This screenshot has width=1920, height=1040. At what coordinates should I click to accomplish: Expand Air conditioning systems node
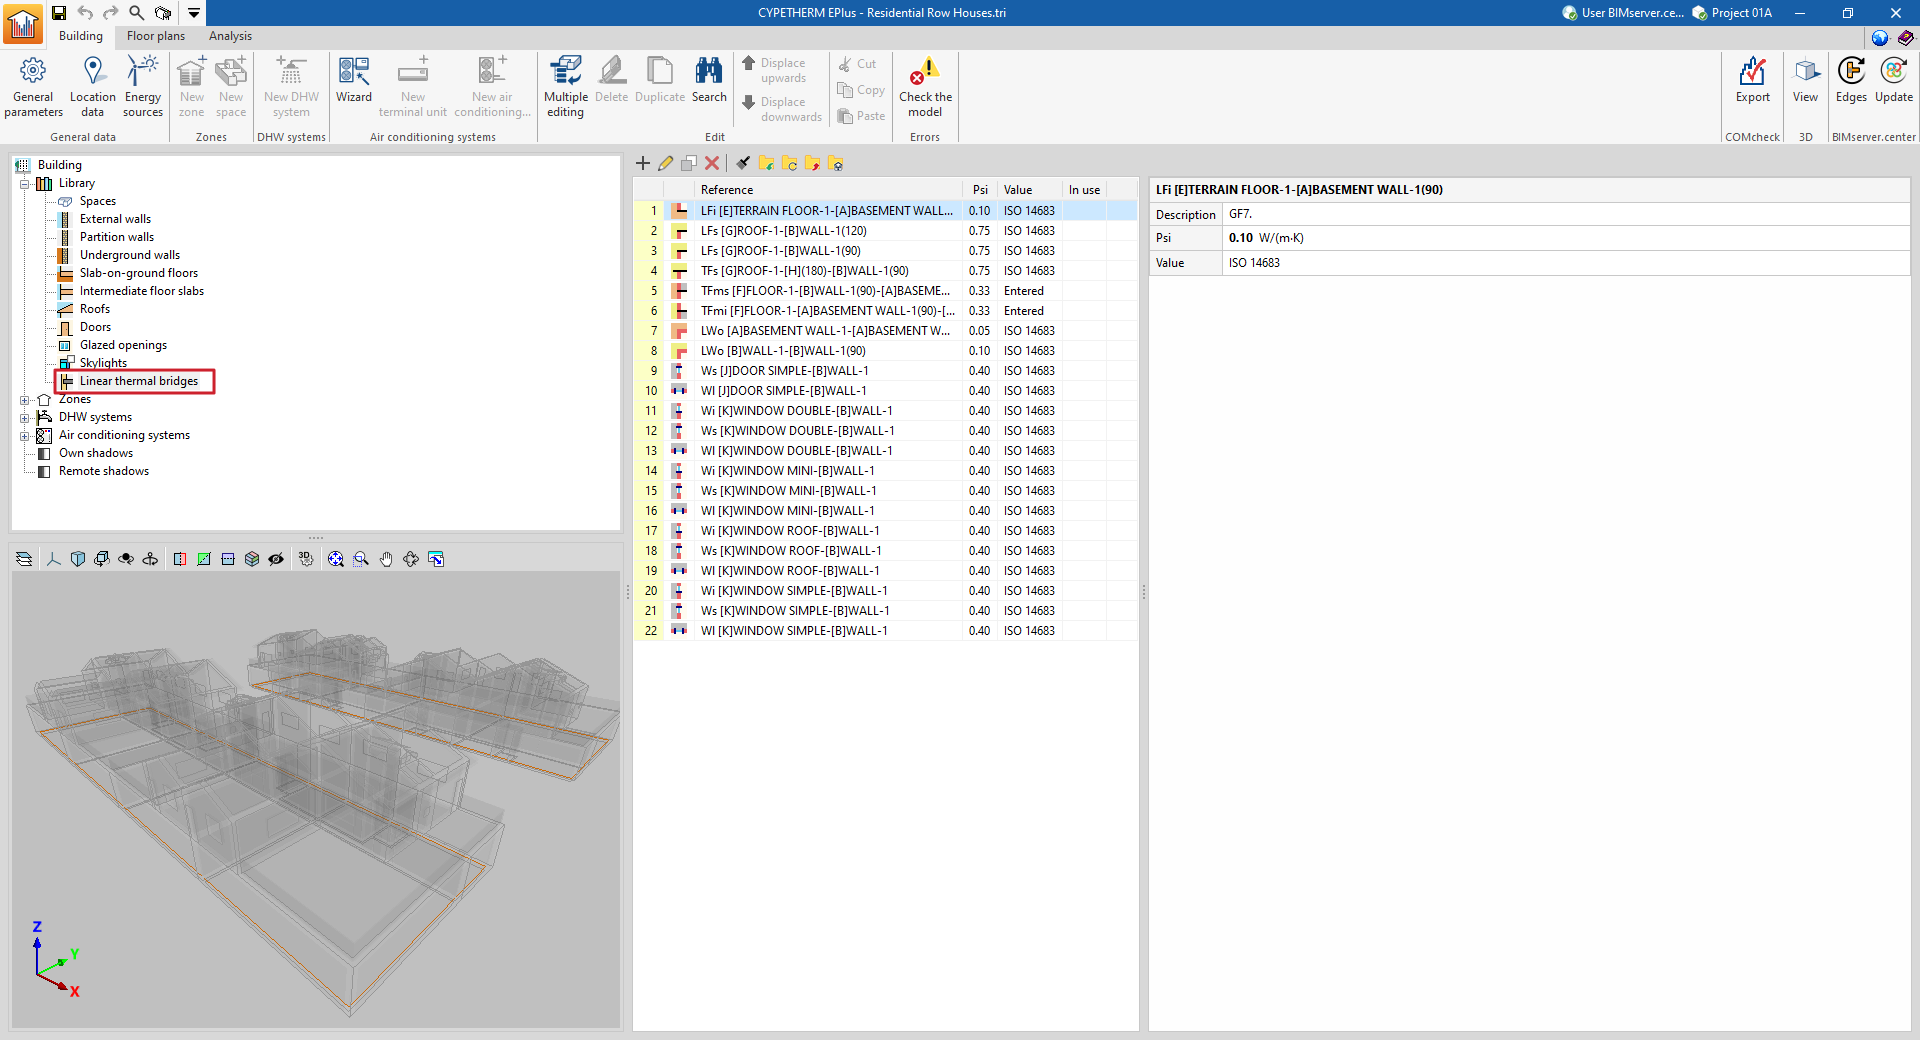24,435
